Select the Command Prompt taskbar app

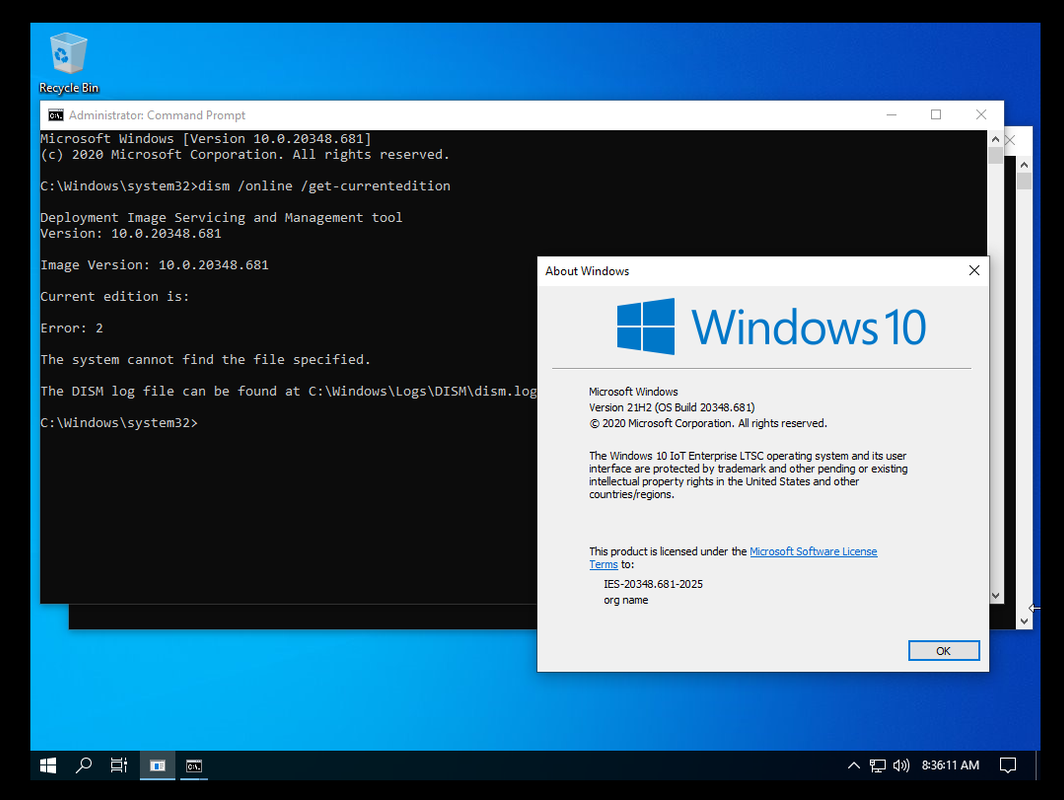coord(193,765)
